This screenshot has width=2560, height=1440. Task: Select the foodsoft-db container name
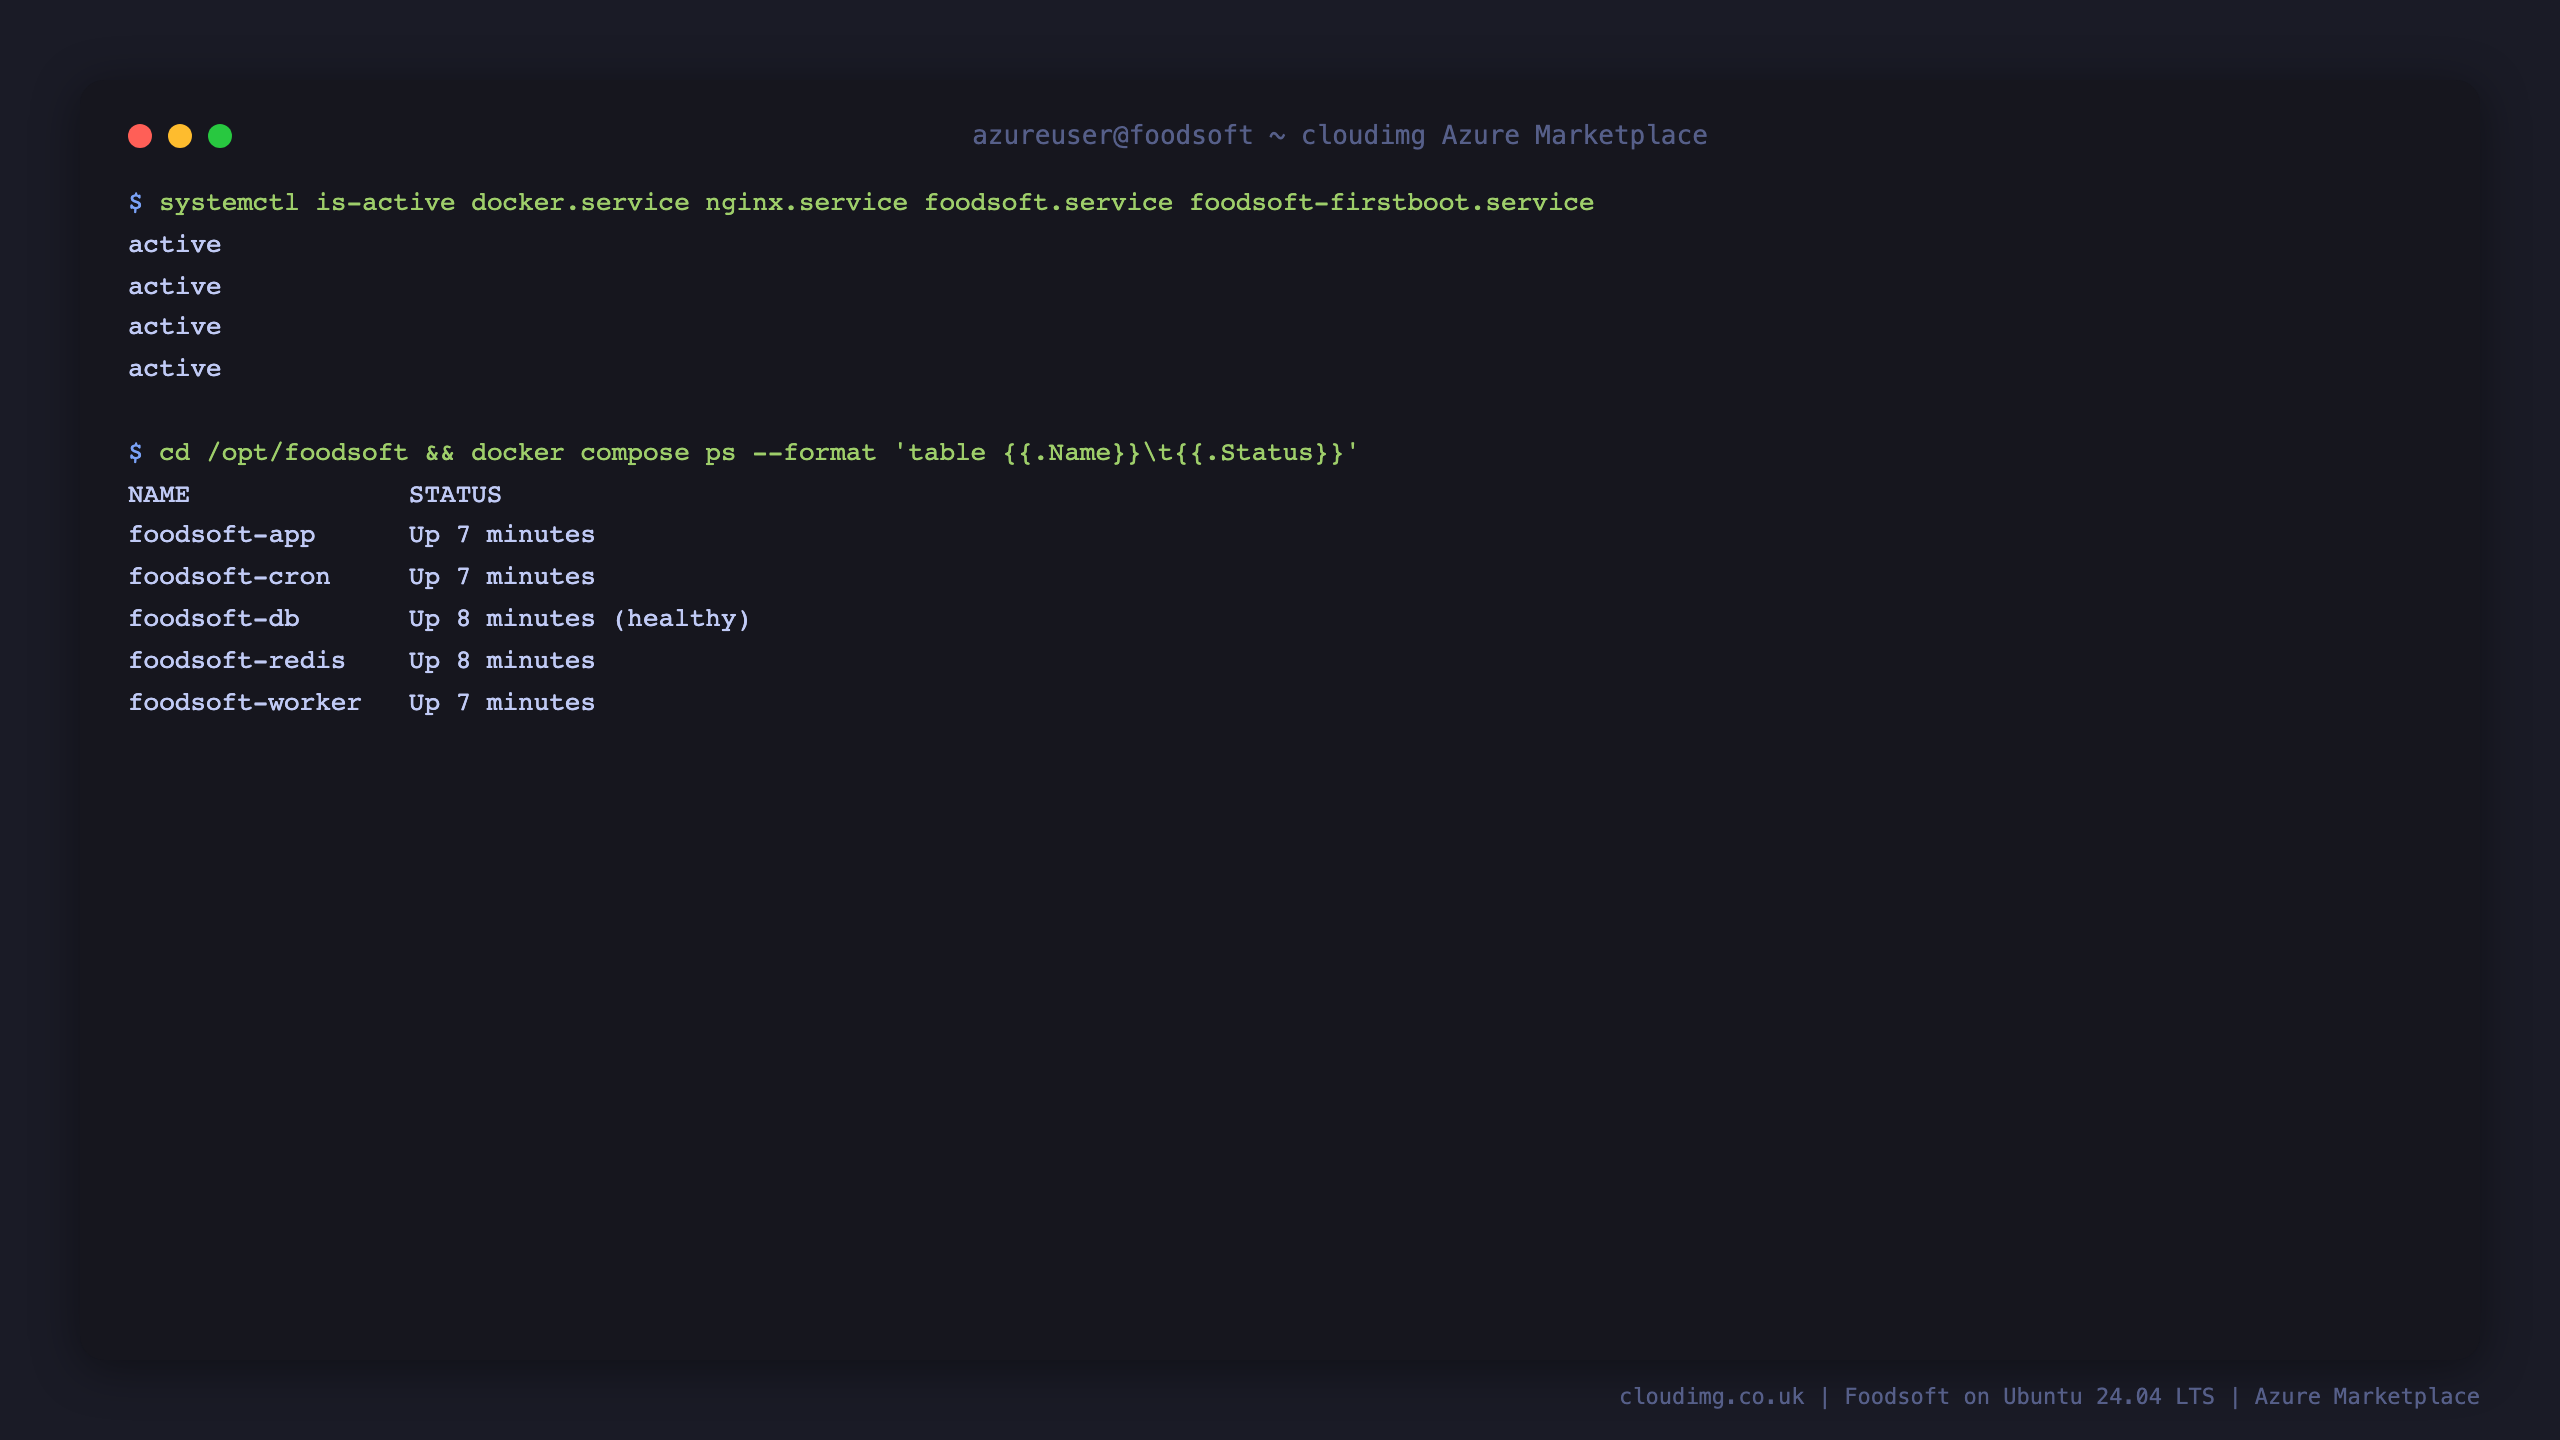(214, 619)
